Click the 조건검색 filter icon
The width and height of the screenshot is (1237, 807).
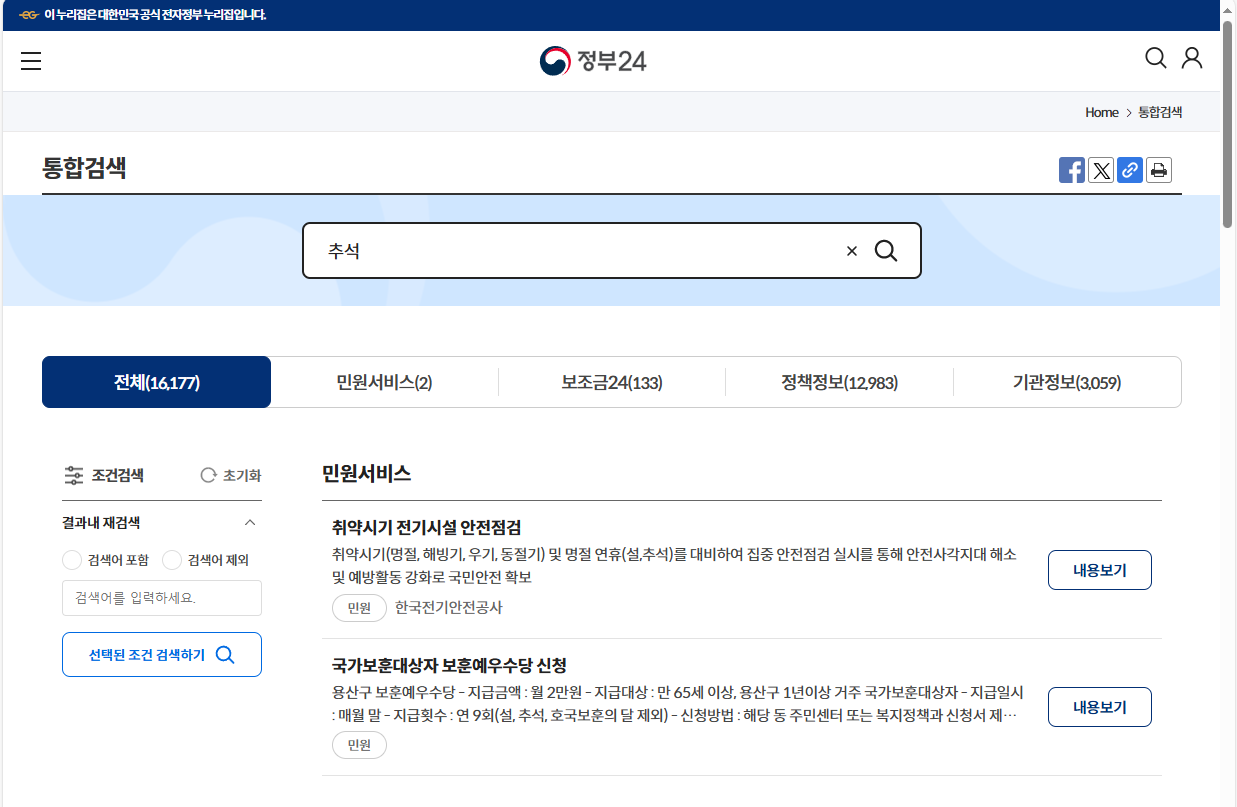(74, 475)
